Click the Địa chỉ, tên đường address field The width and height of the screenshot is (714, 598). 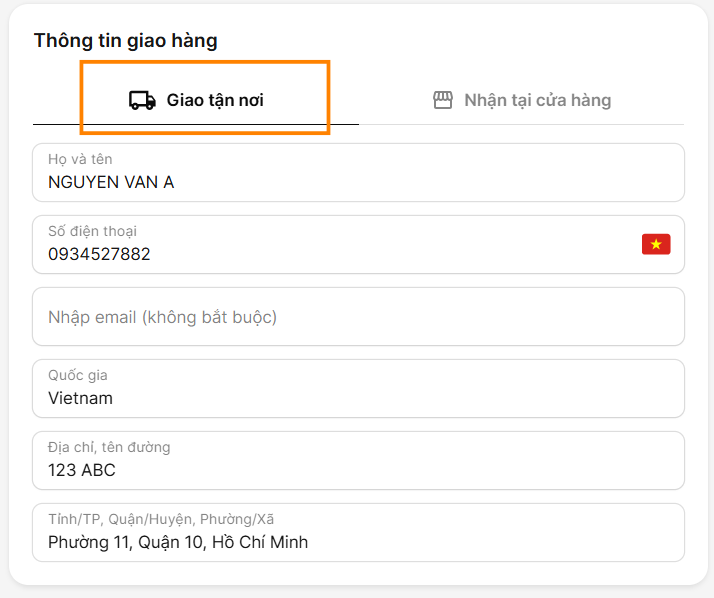point(358,460)
